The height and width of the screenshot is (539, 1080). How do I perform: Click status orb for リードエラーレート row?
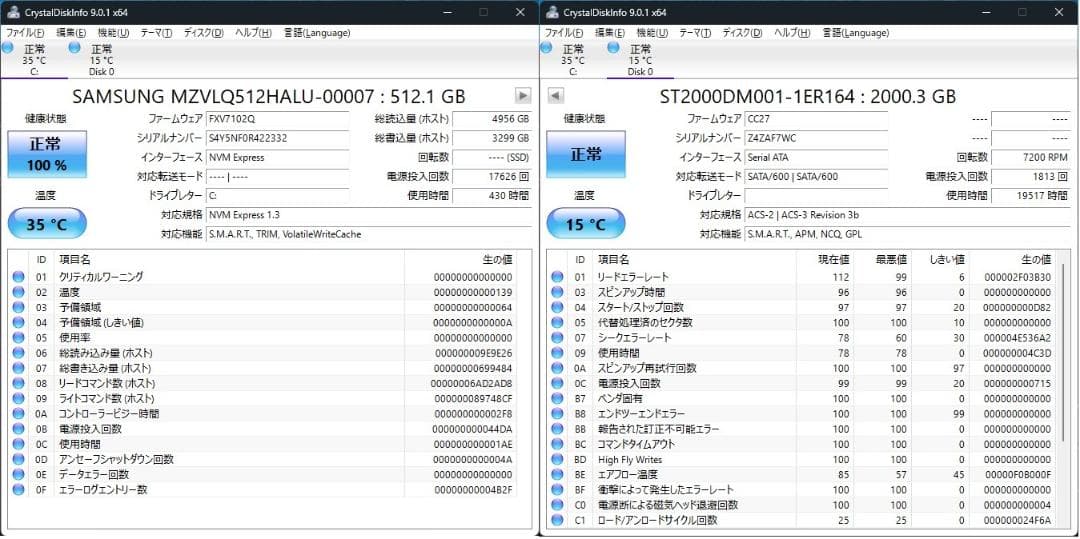(557, 277)
